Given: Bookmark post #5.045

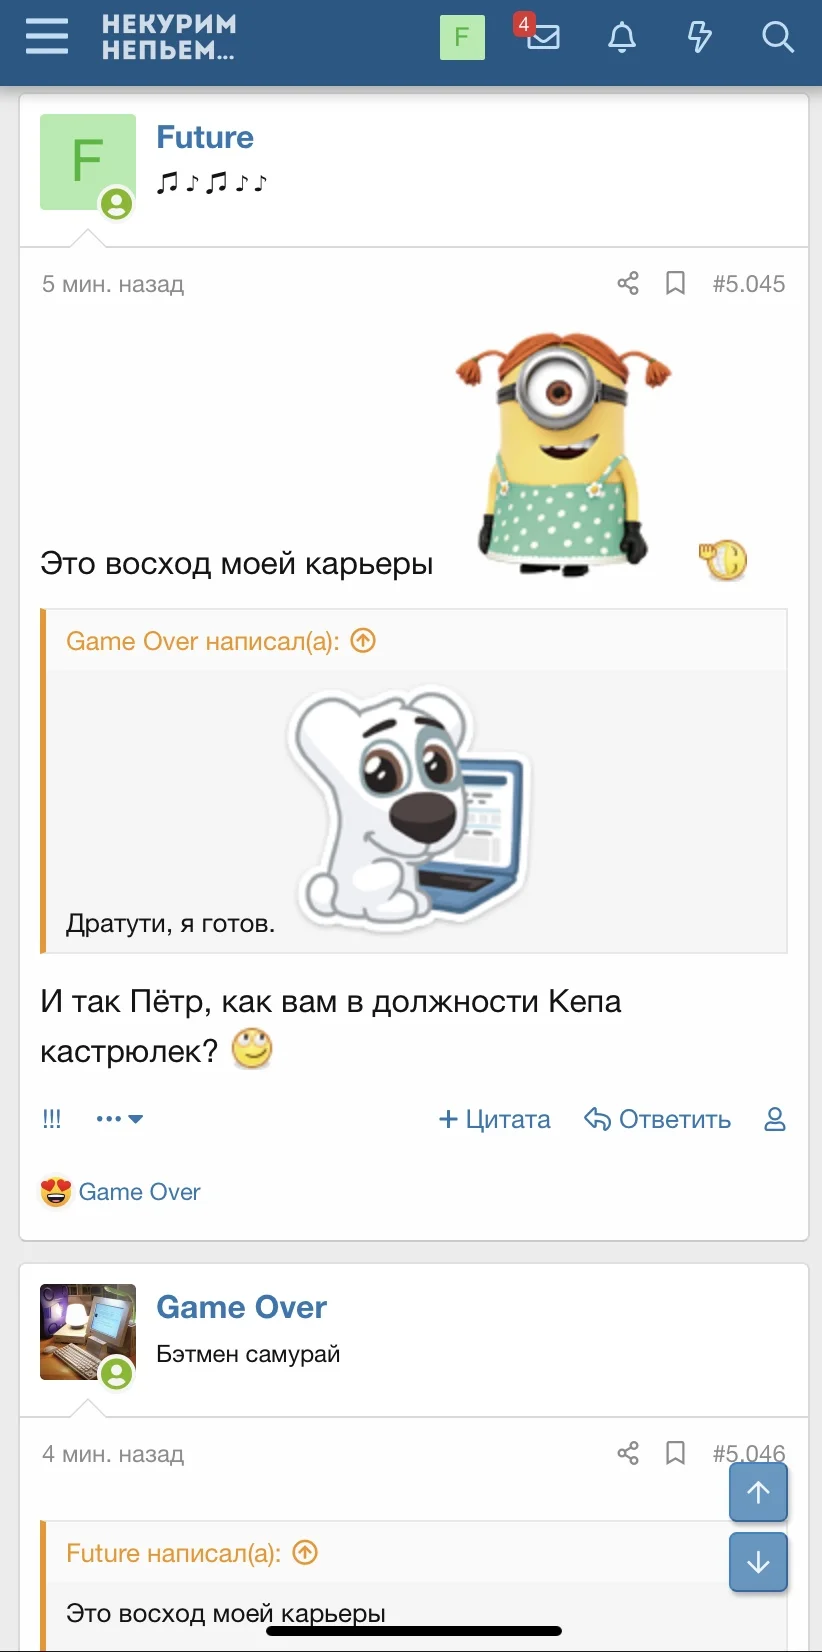Looking at the screenshot, I should click(x=676, y=284).
